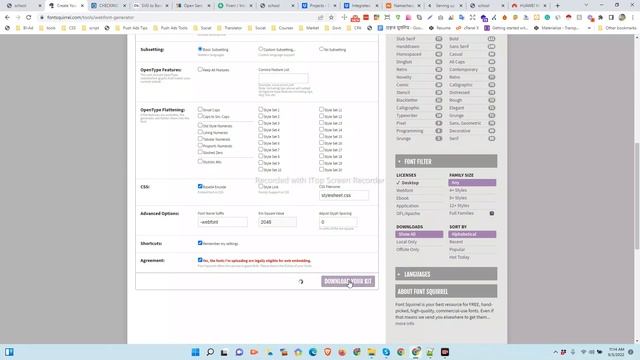Filter licenses by Webfont
This screenshot has width=640, height=360.
404,191
